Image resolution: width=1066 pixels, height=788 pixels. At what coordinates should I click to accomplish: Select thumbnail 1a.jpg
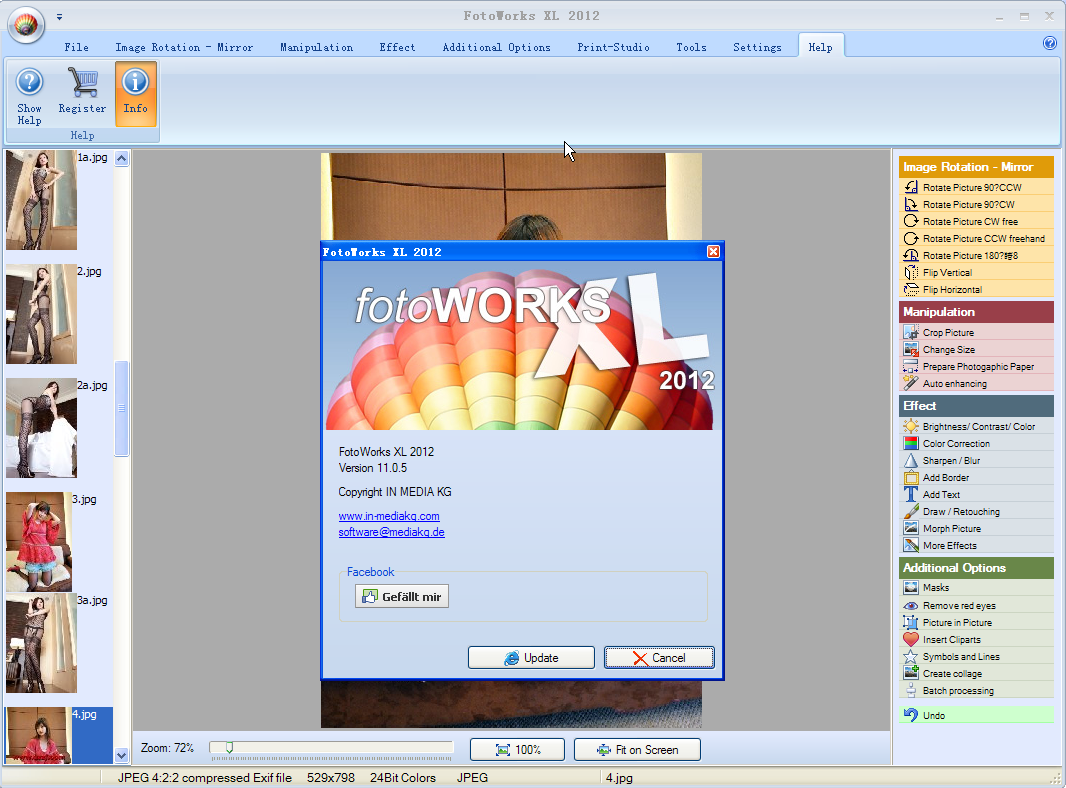pos(41,200)
